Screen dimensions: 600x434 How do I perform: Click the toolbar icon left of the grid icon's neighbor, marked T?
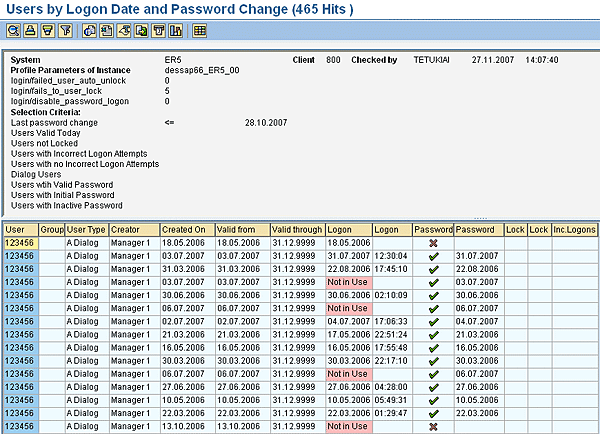click(157, 31)
